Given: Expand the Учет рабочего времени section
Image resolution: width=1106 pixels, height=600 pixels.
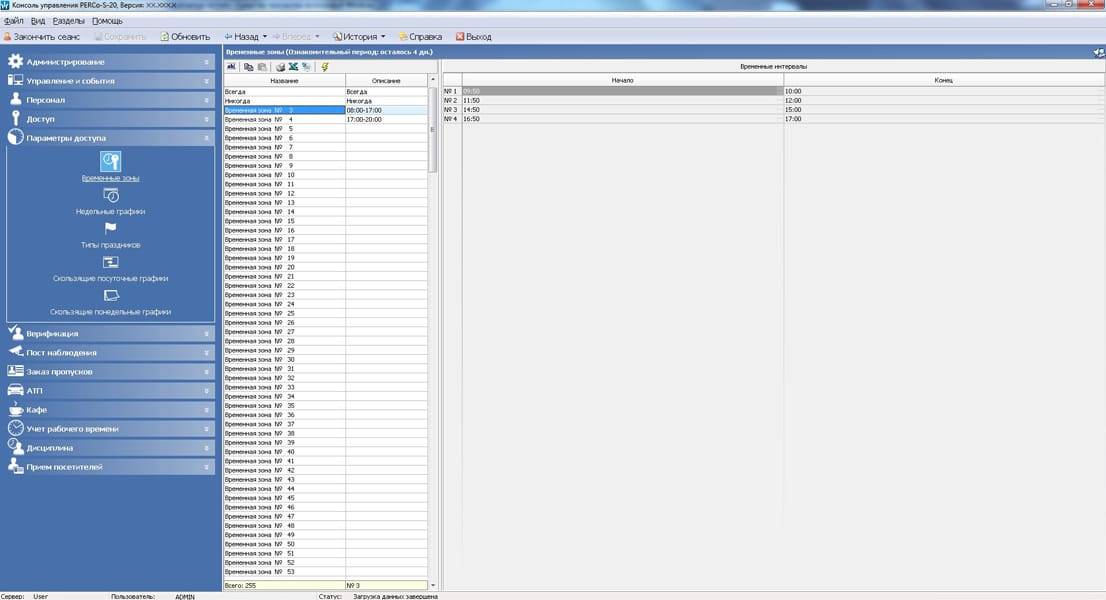Looking at the screenshot, I should click(108, 429).
